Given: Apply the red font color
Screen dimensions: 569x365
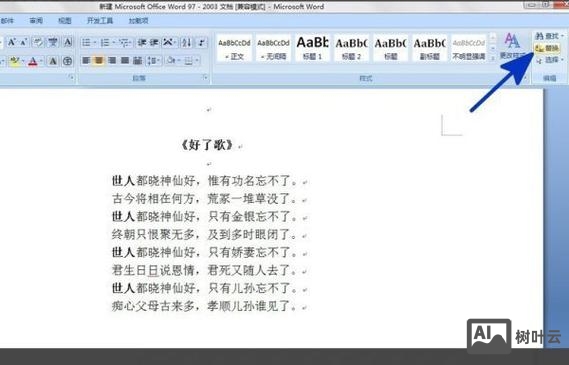Looking at the screenshot, I should (x=33, y=61).
